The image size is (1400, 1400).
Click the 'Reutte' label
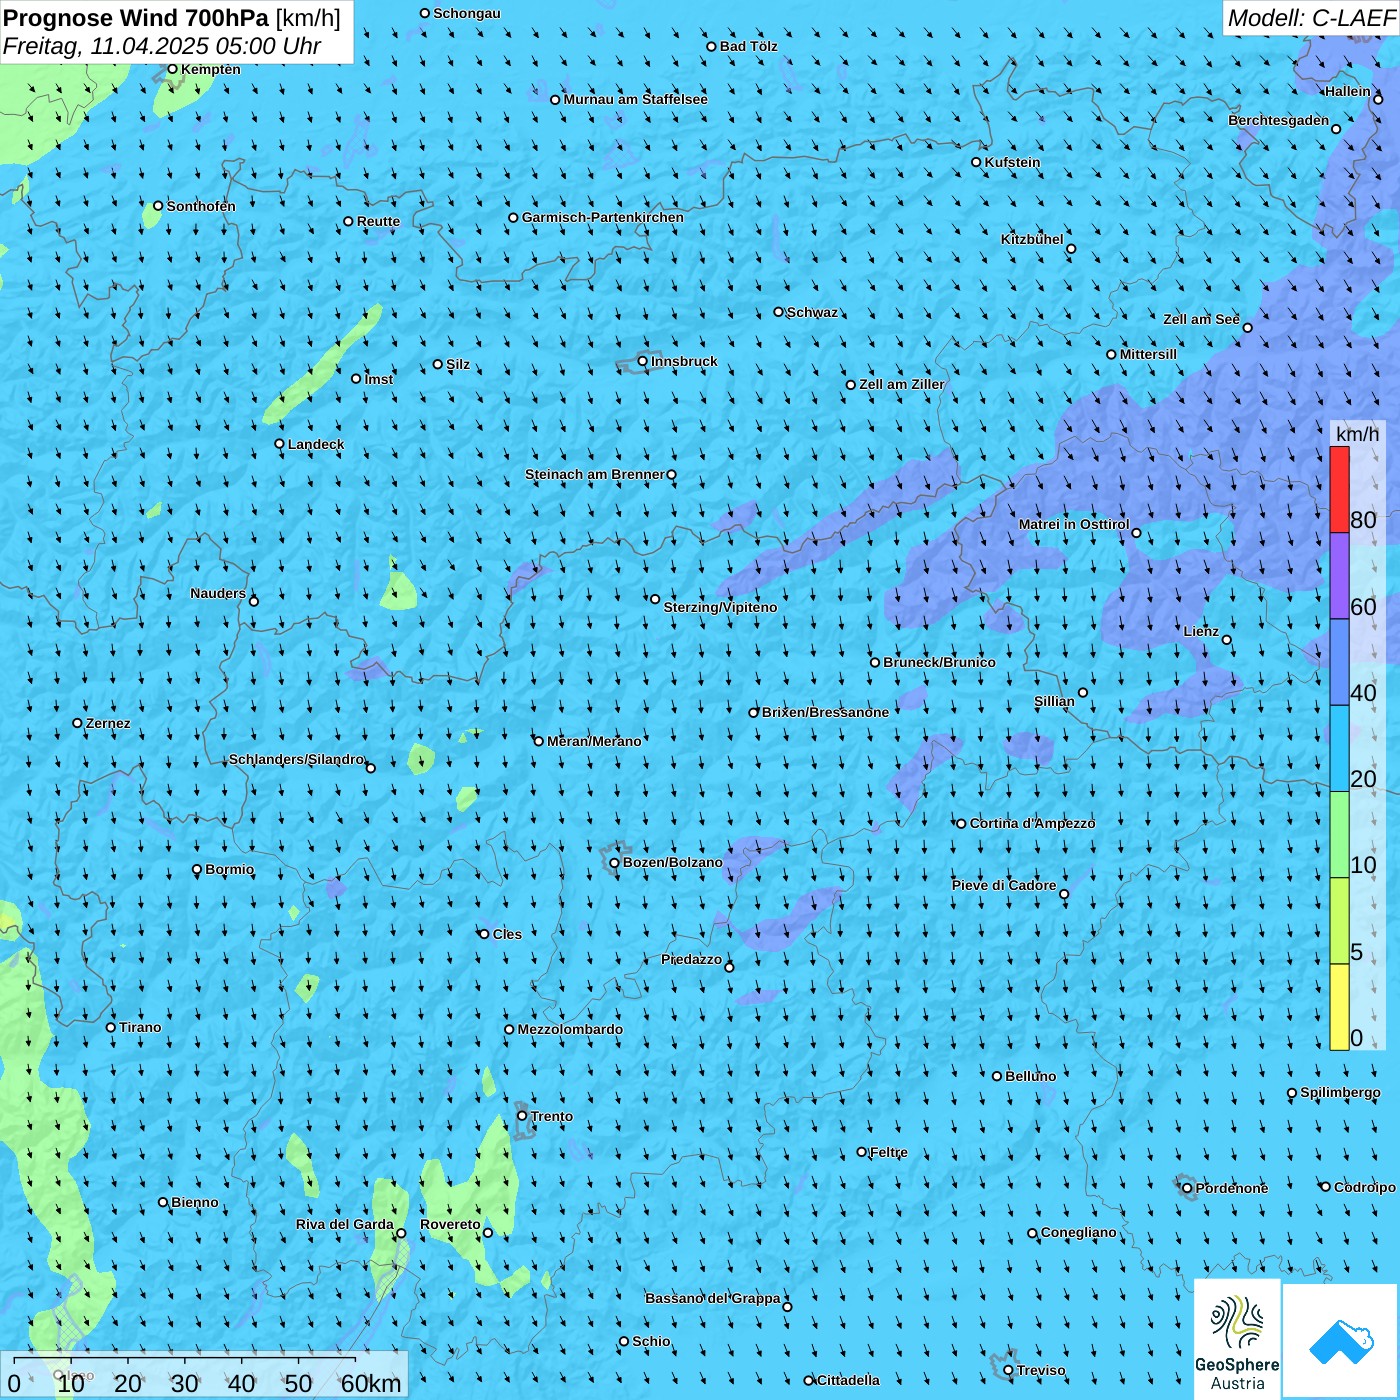tap(378, 221)
